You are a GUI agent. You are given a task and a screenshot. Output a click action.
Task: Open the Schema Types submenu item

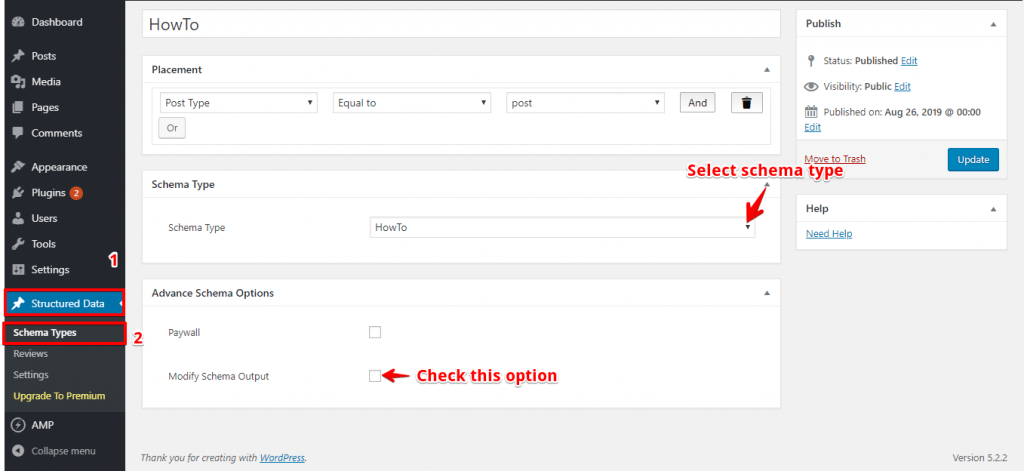pyautogui.click(x=45, y=333)
